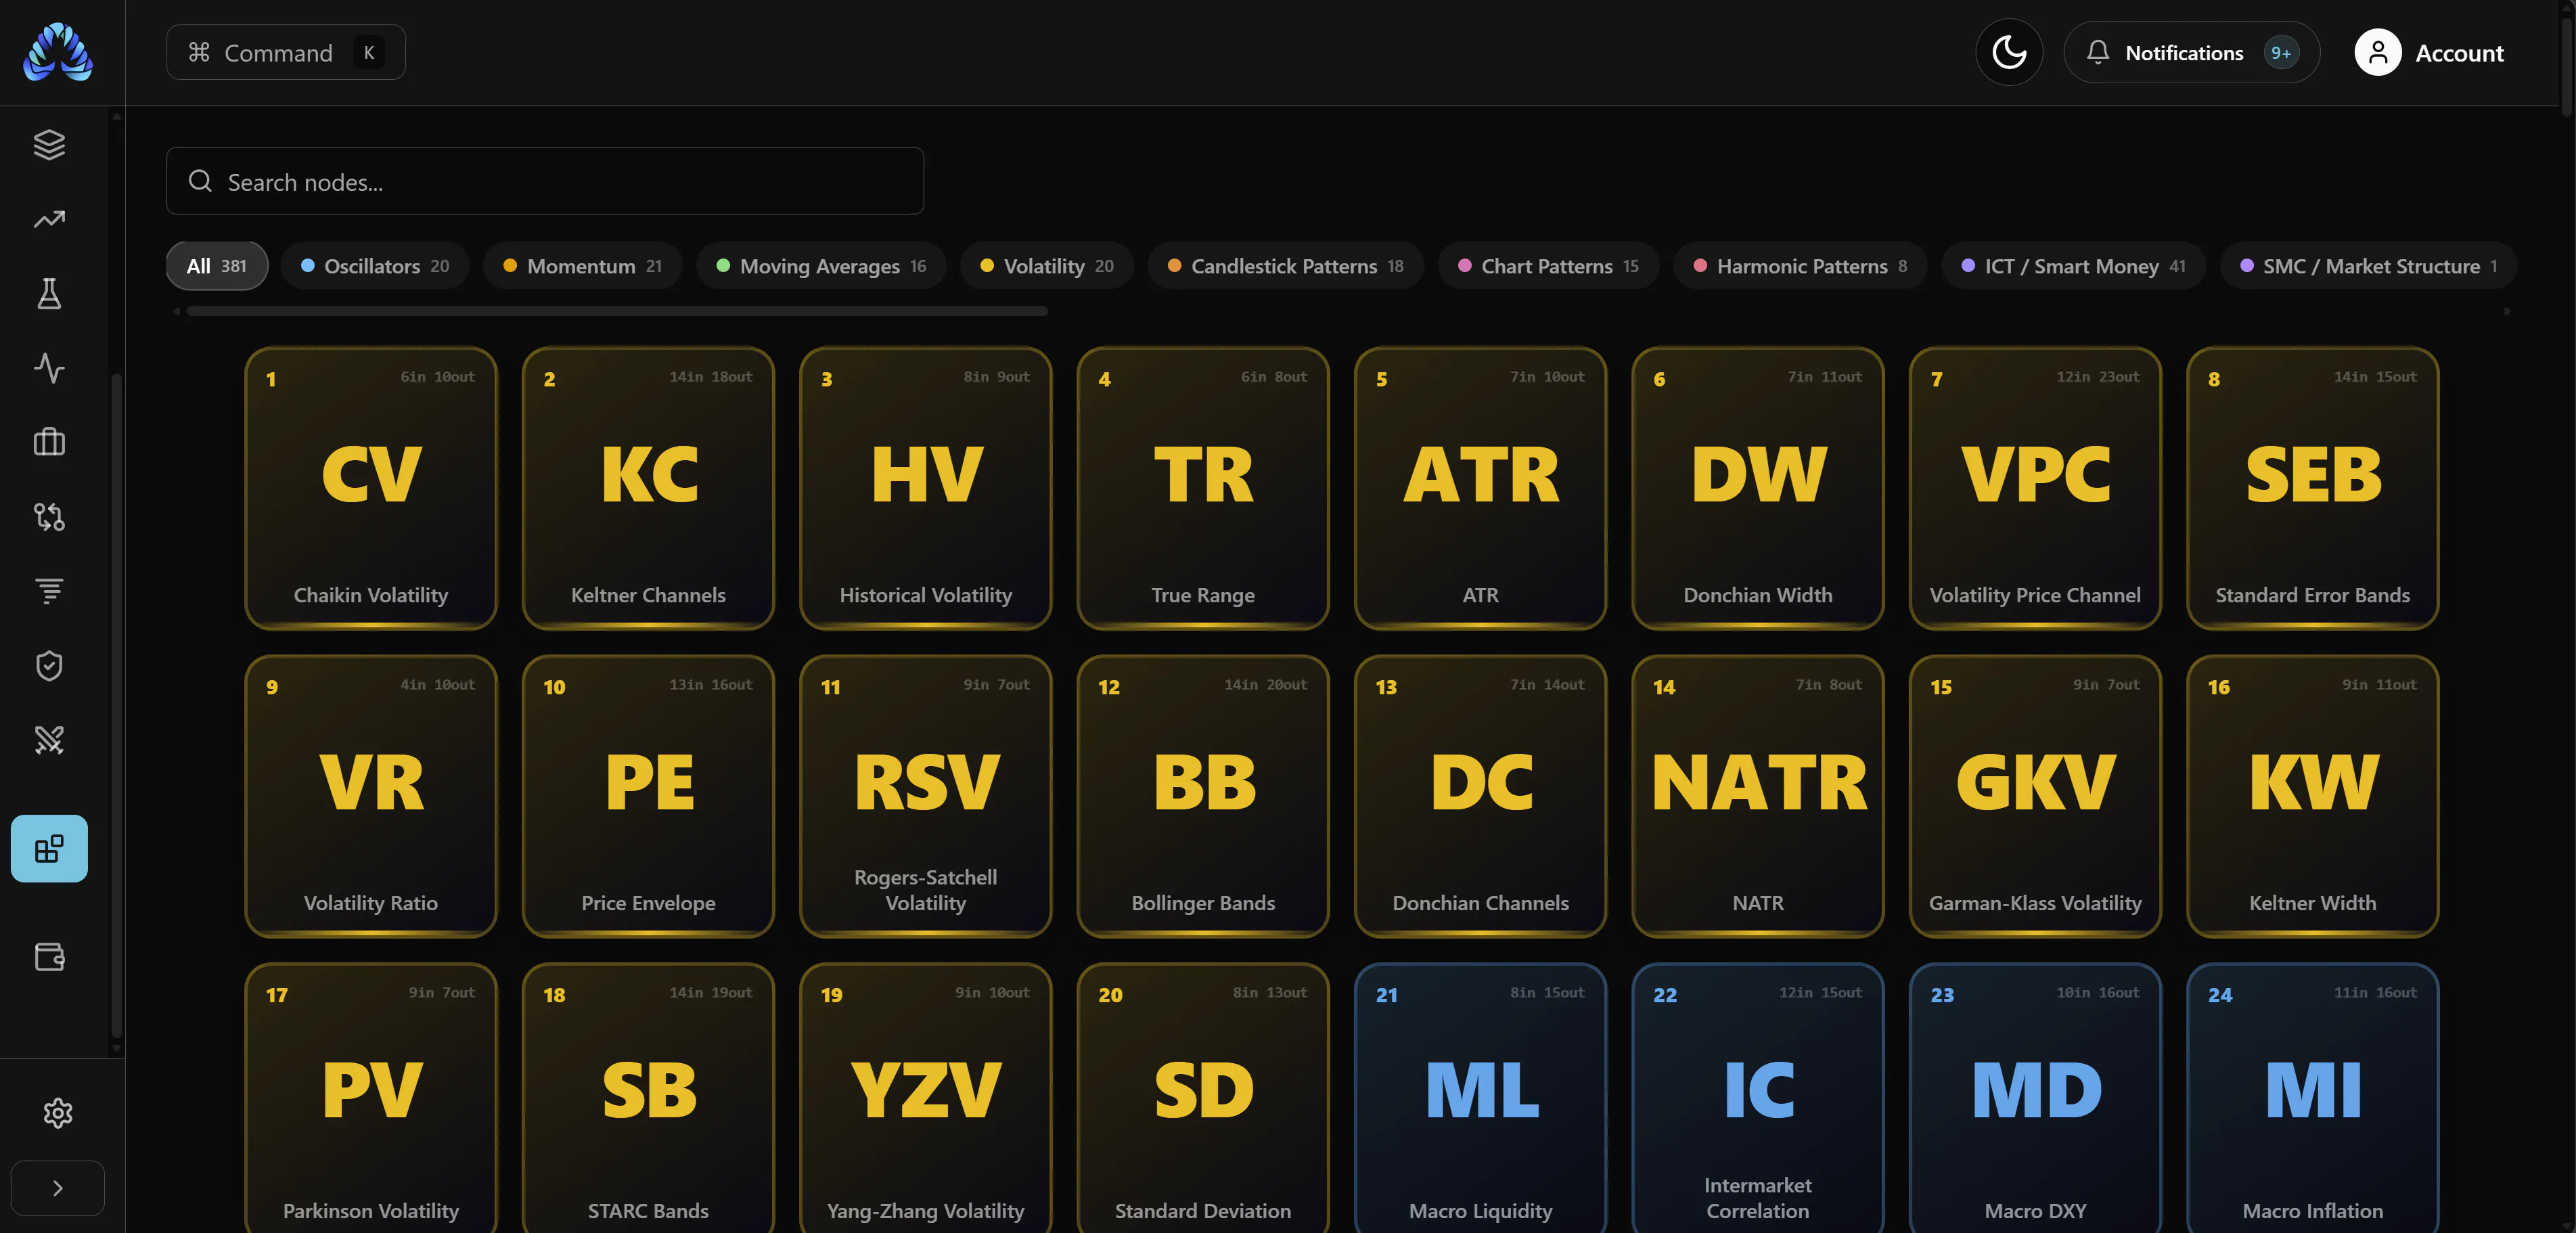Expand the sidebar with the chevron button
2576x1233 pixels.
click(58, 1188)
